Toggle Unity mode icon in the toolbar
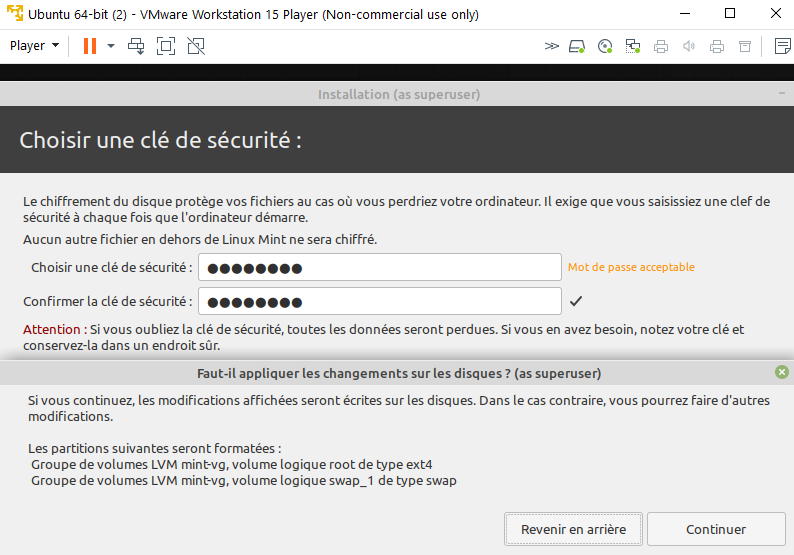Image resolution: width=794 pixels, height=555 pixels. [x=196, y=46]
